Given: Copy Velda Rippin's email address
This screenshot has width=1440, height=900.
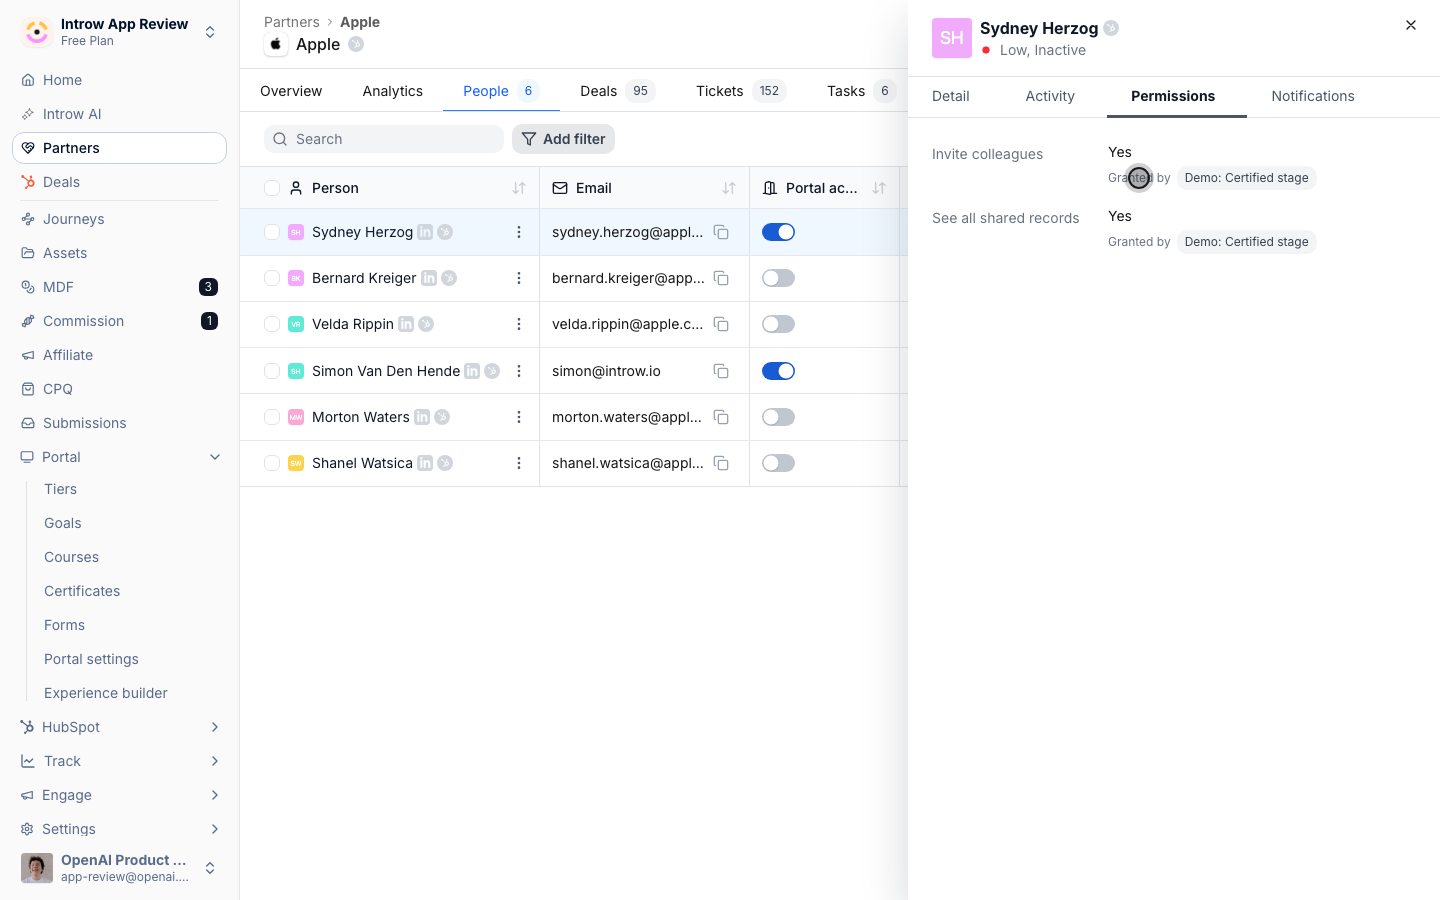Looking at the screenshot, I should pos(721,324).
